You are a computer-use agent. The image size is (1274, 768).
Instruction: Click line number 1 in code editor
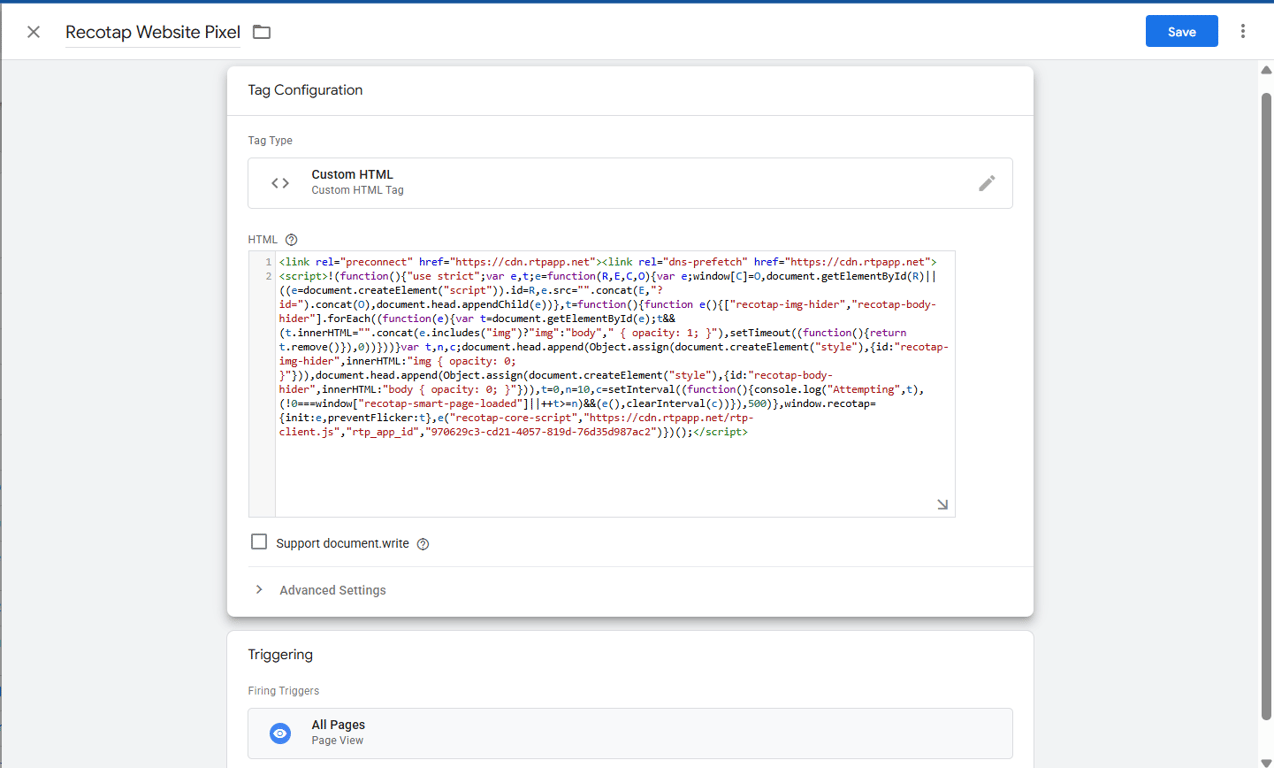(x=268, y=262)
